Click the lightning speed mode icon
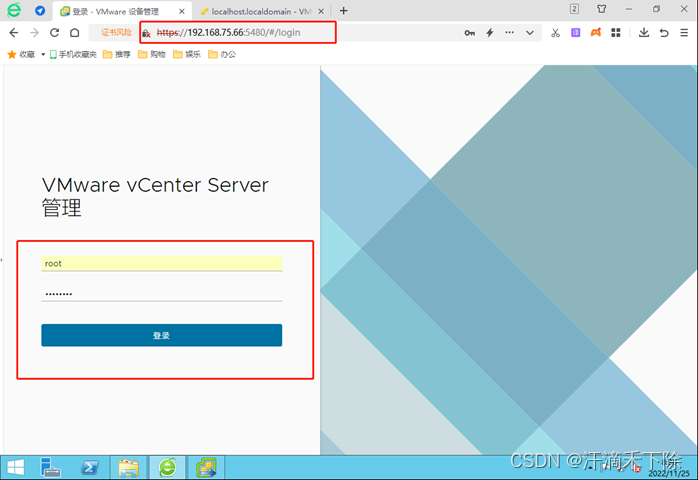Viewport: 698px width, 480px height. tap(490, 33)
